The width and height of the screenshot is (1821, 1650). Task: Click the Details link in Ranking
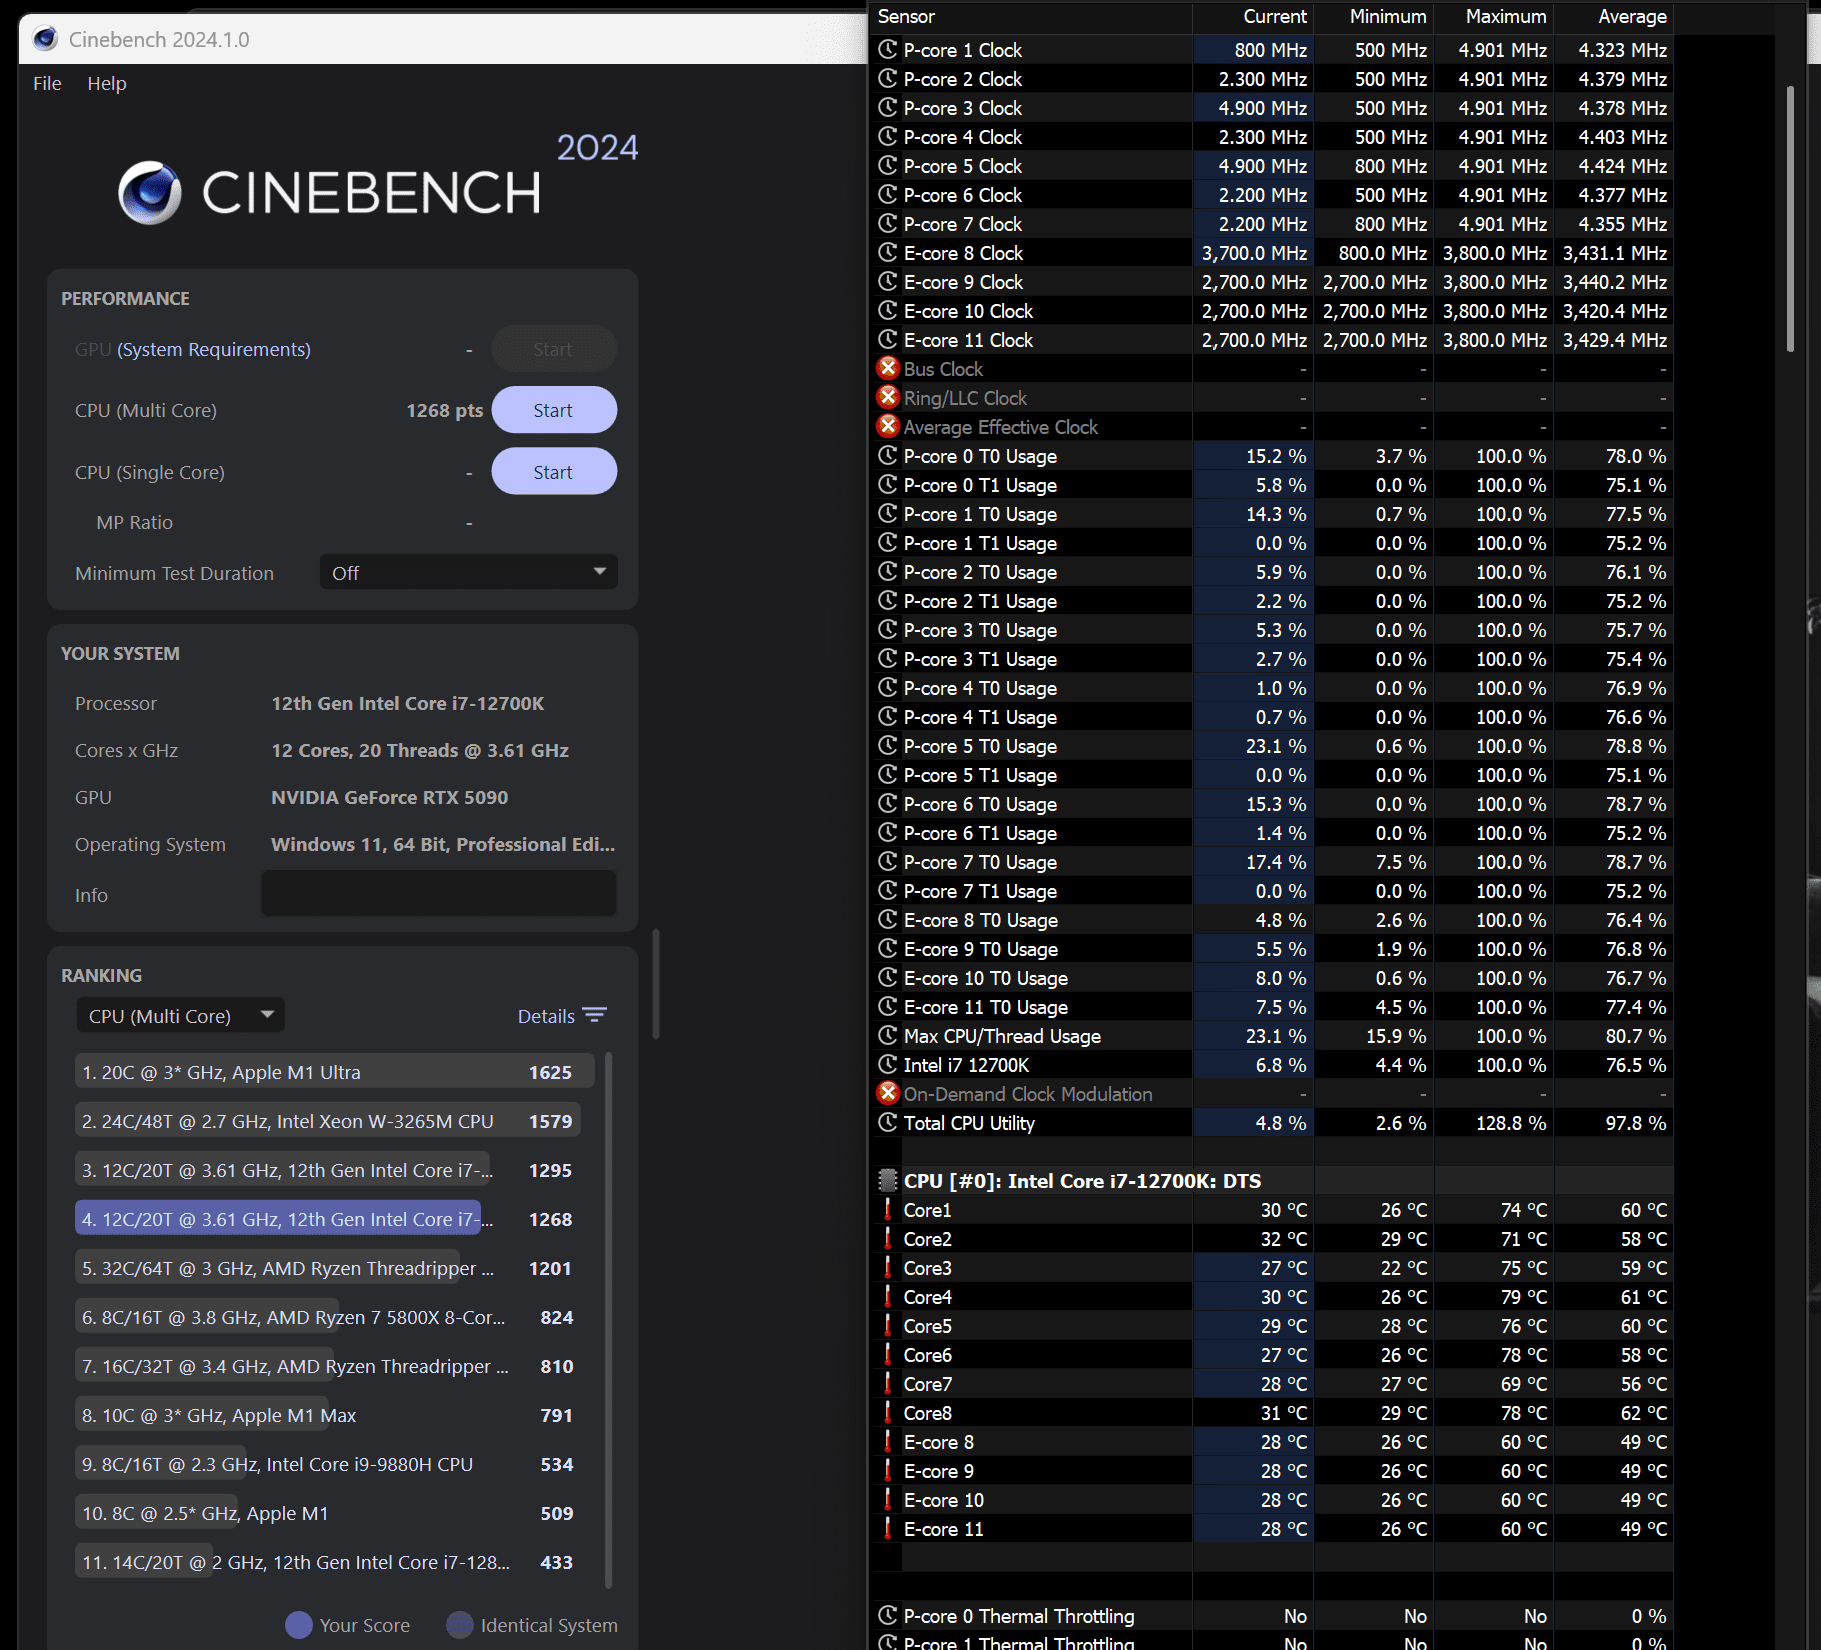click(x=546, y=1016)
